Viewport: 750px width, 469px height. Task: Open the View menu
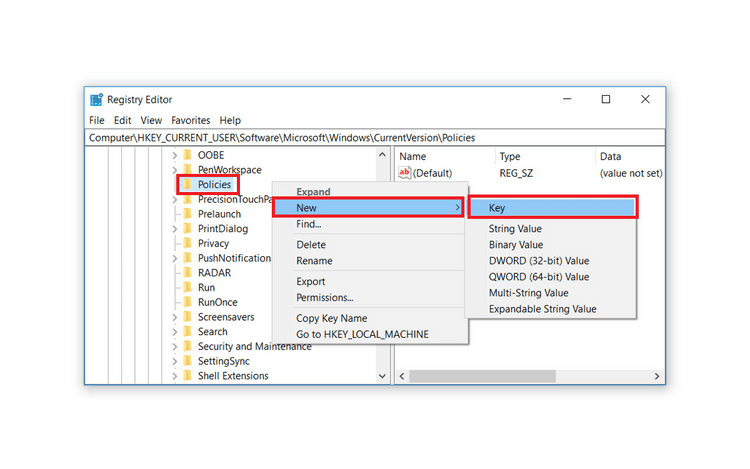click(x=151, y=120)
